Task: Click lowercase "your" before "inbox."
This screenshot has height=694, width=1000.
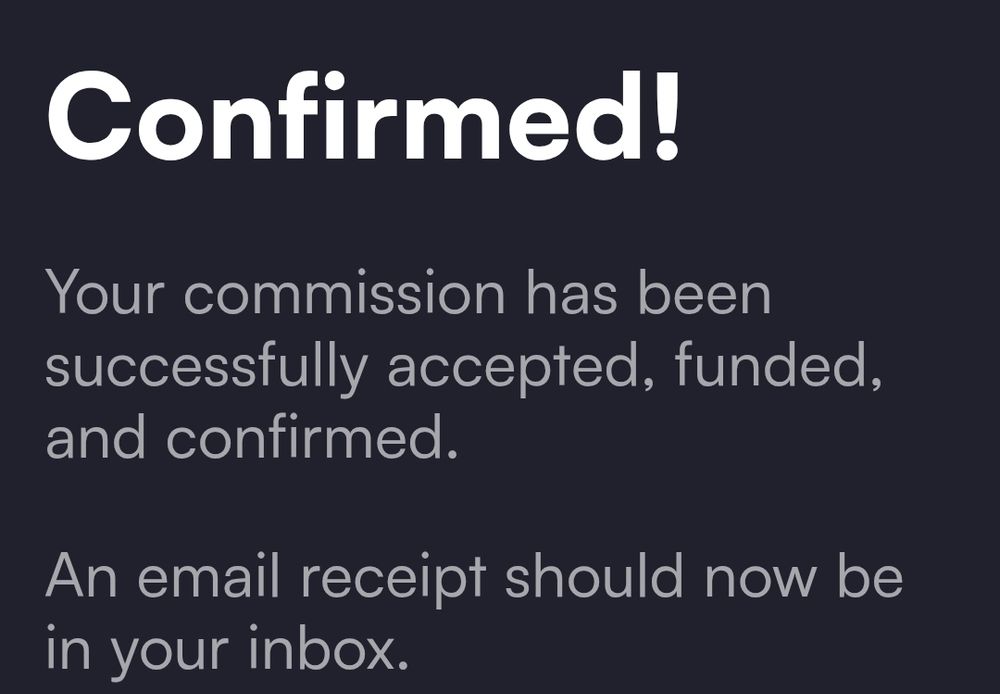Action: [168, 653]
